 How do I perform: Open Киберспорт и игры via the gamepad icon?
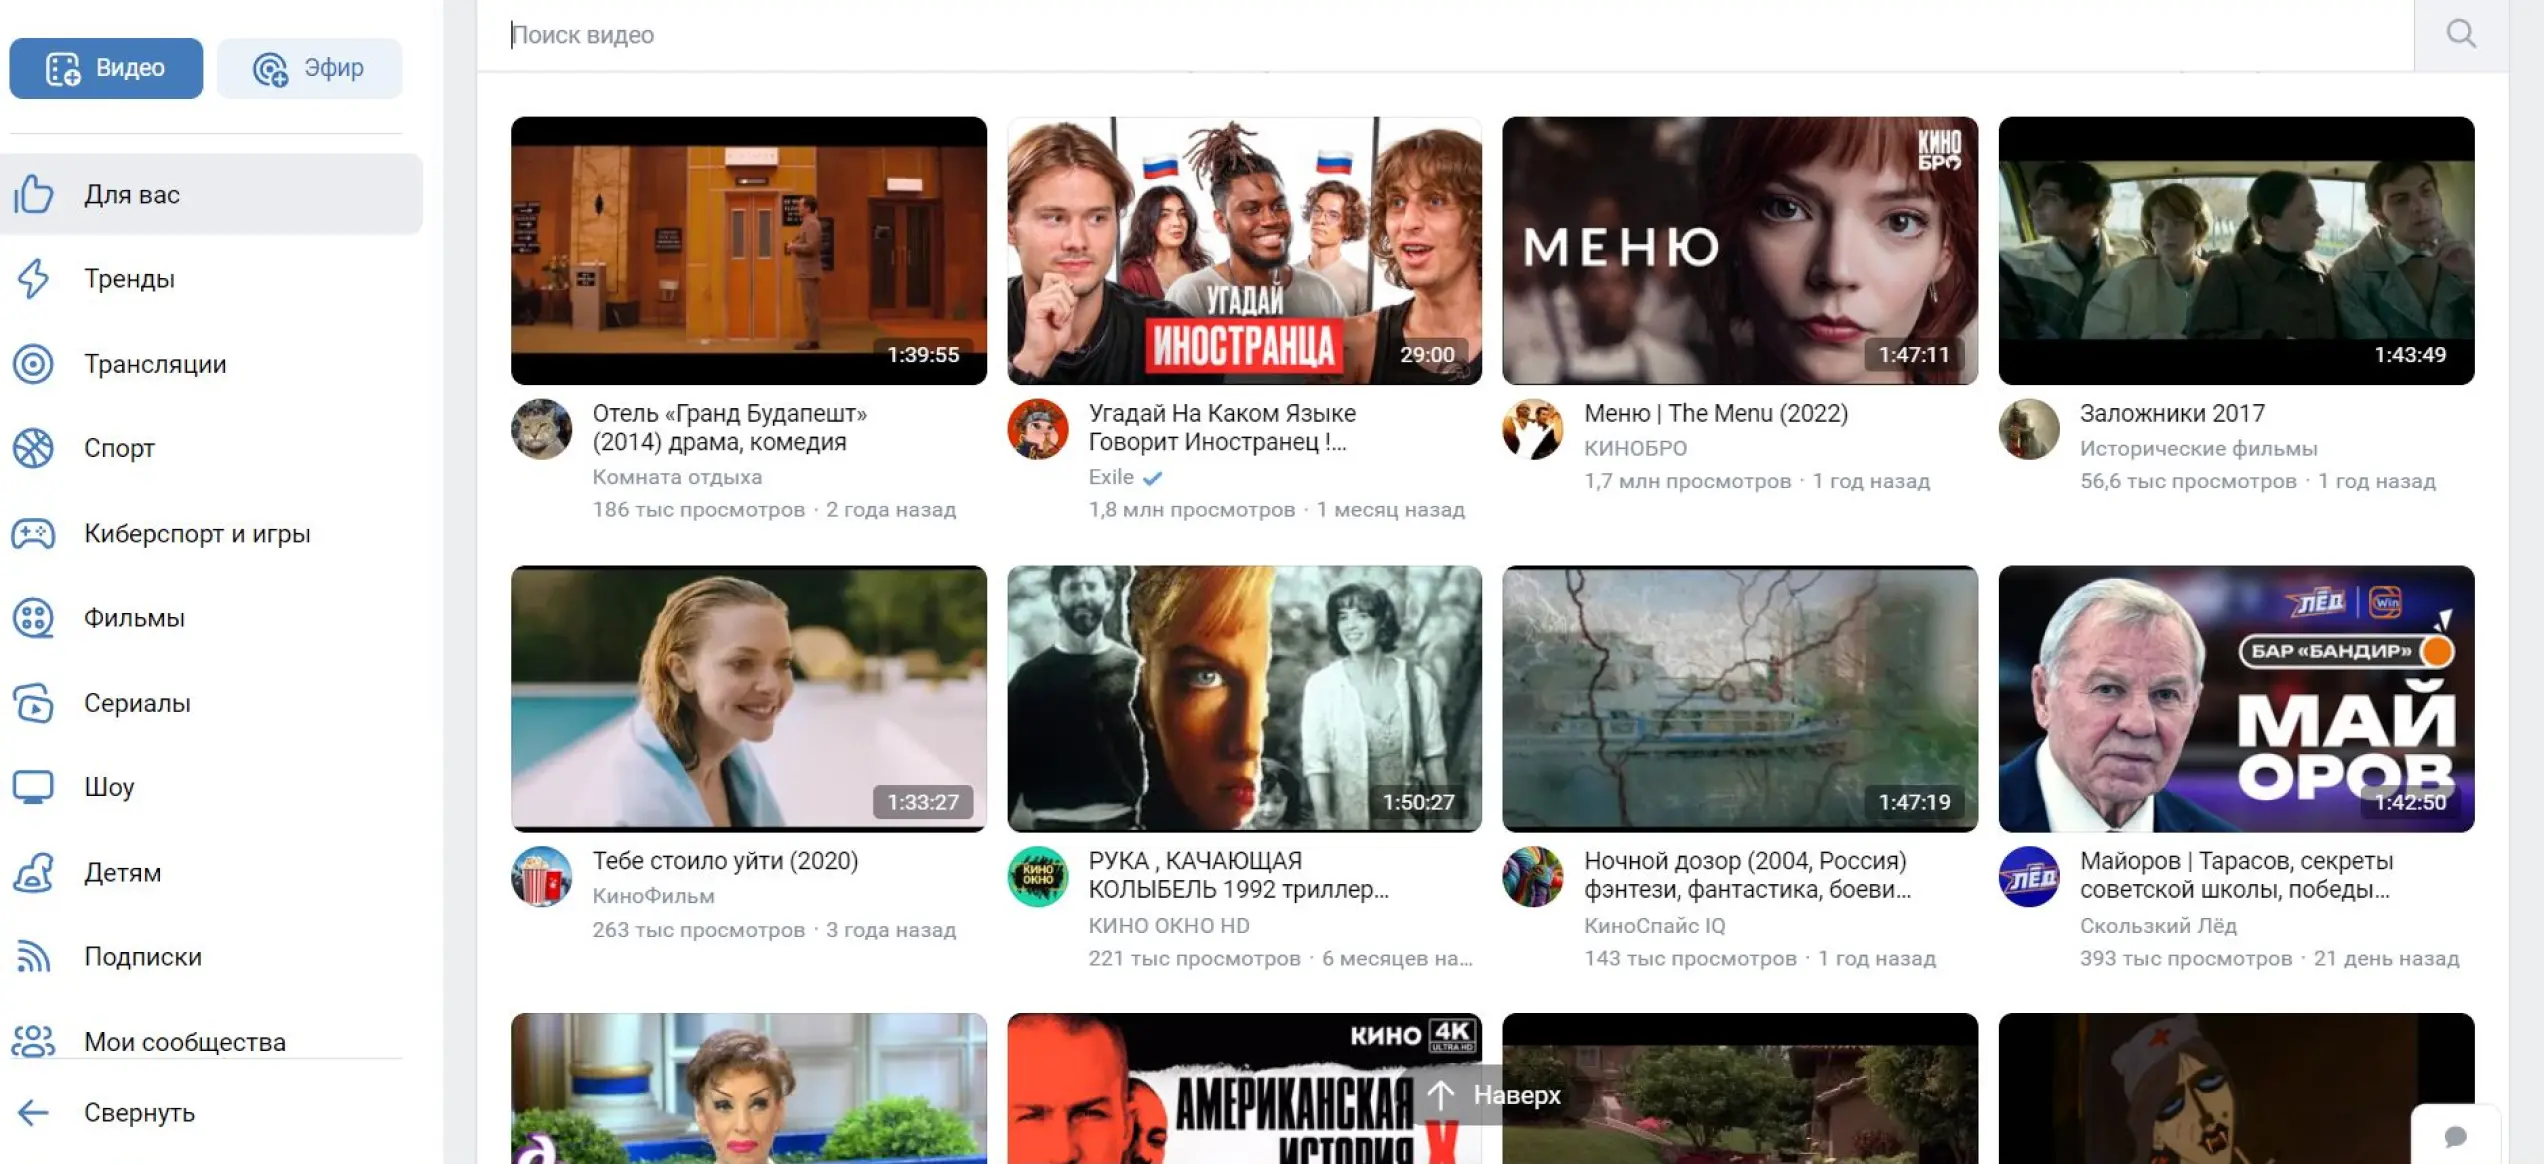(x=33, y=534)
